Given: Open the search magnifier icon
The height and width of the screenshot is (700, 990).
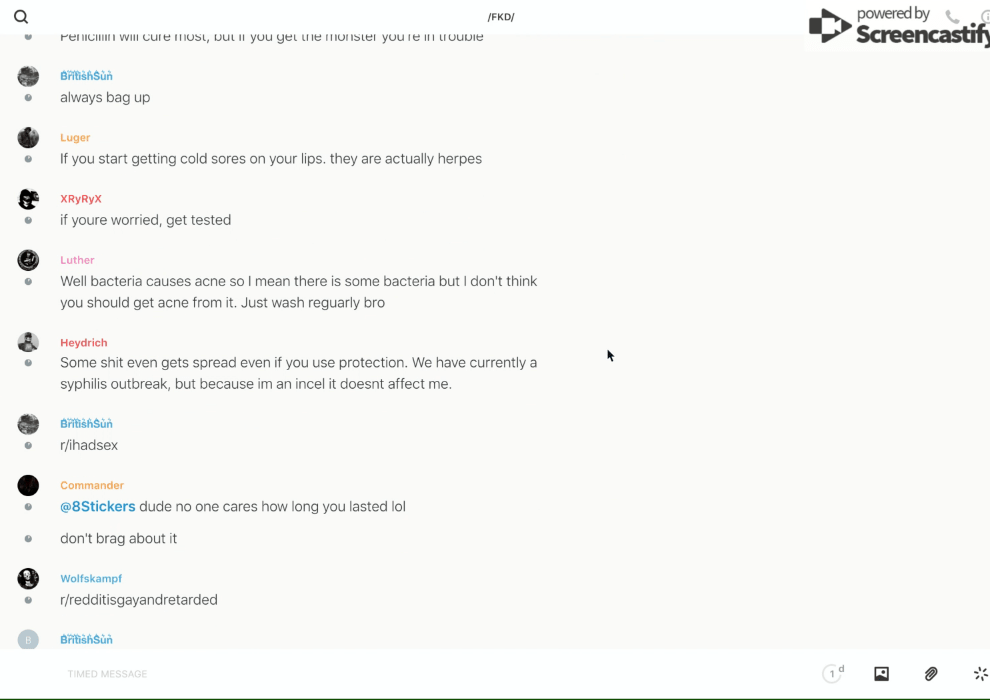Looking at the screenshot, I should point(21,17).
